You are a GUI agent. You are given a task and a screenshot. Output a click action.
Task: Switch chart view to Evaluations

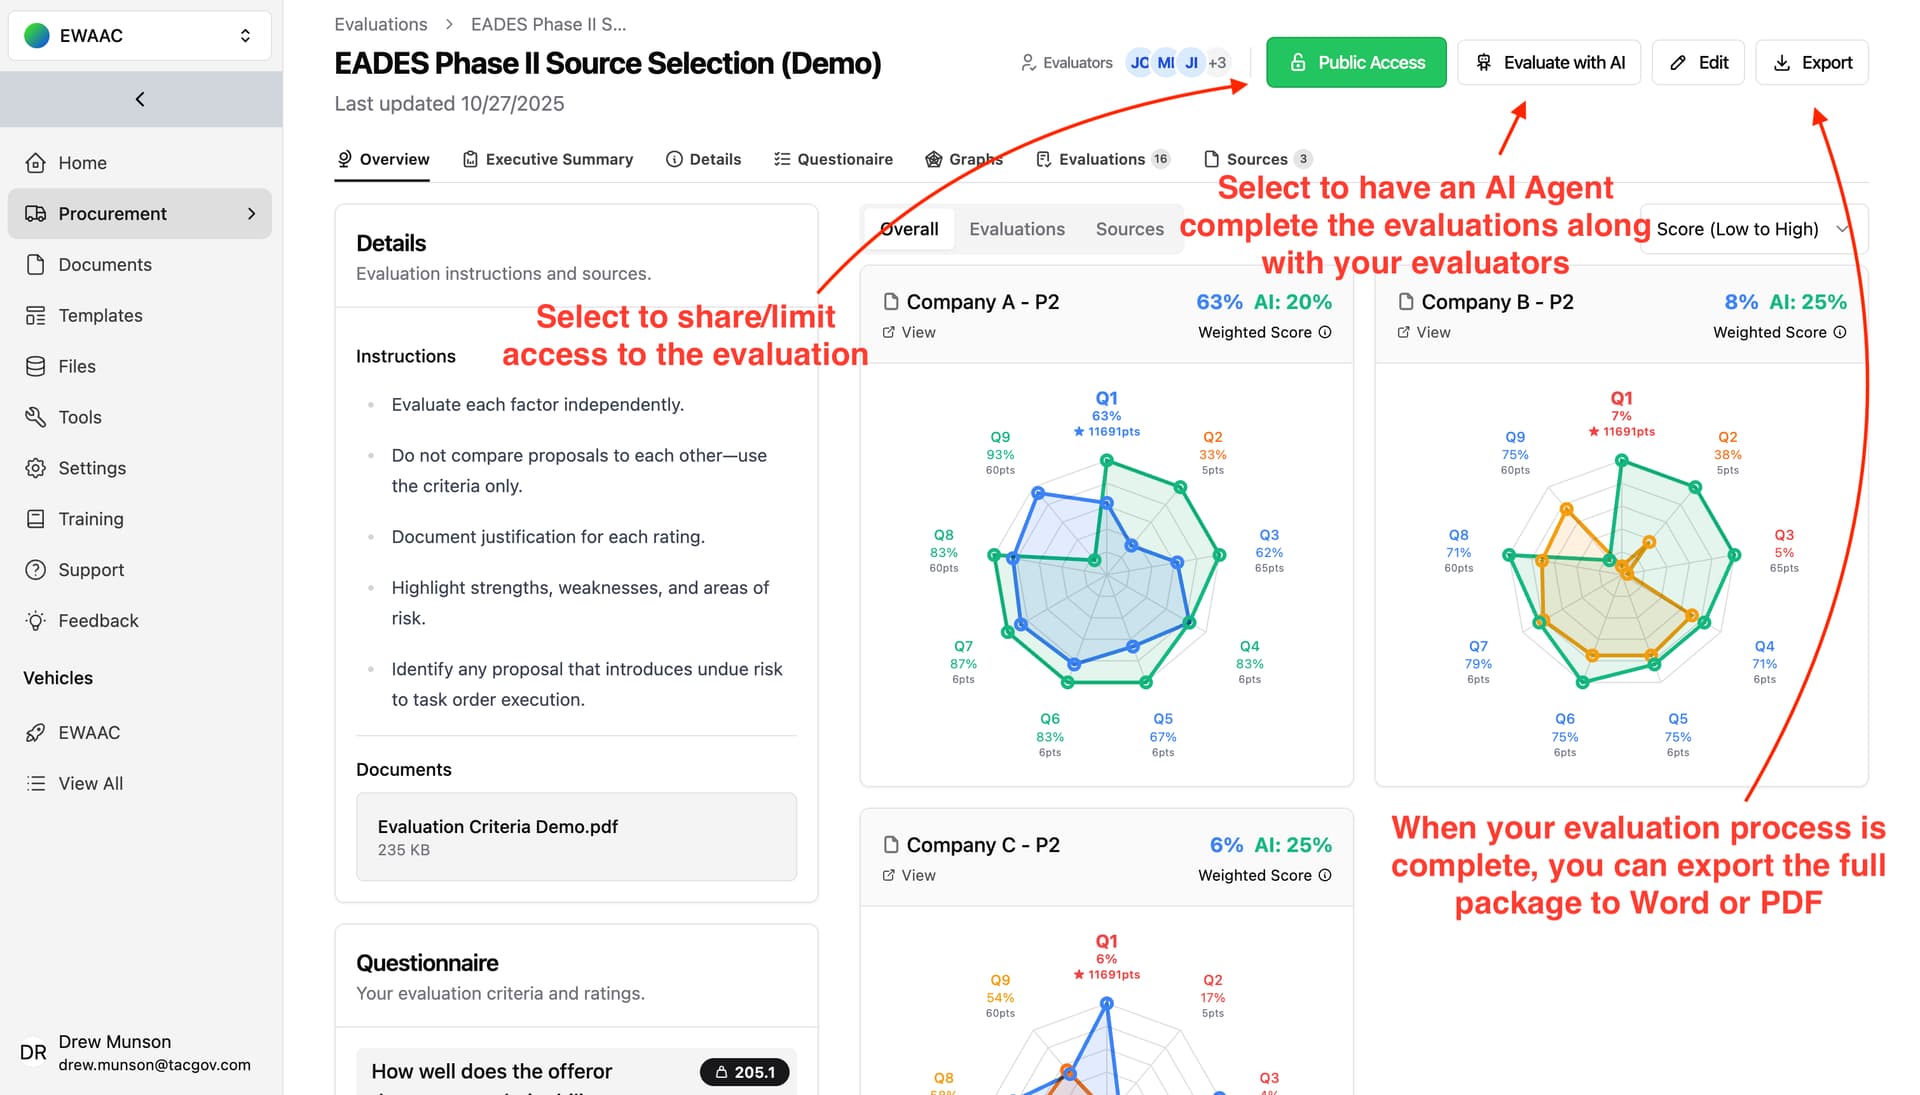click(x=1016, y=229)
